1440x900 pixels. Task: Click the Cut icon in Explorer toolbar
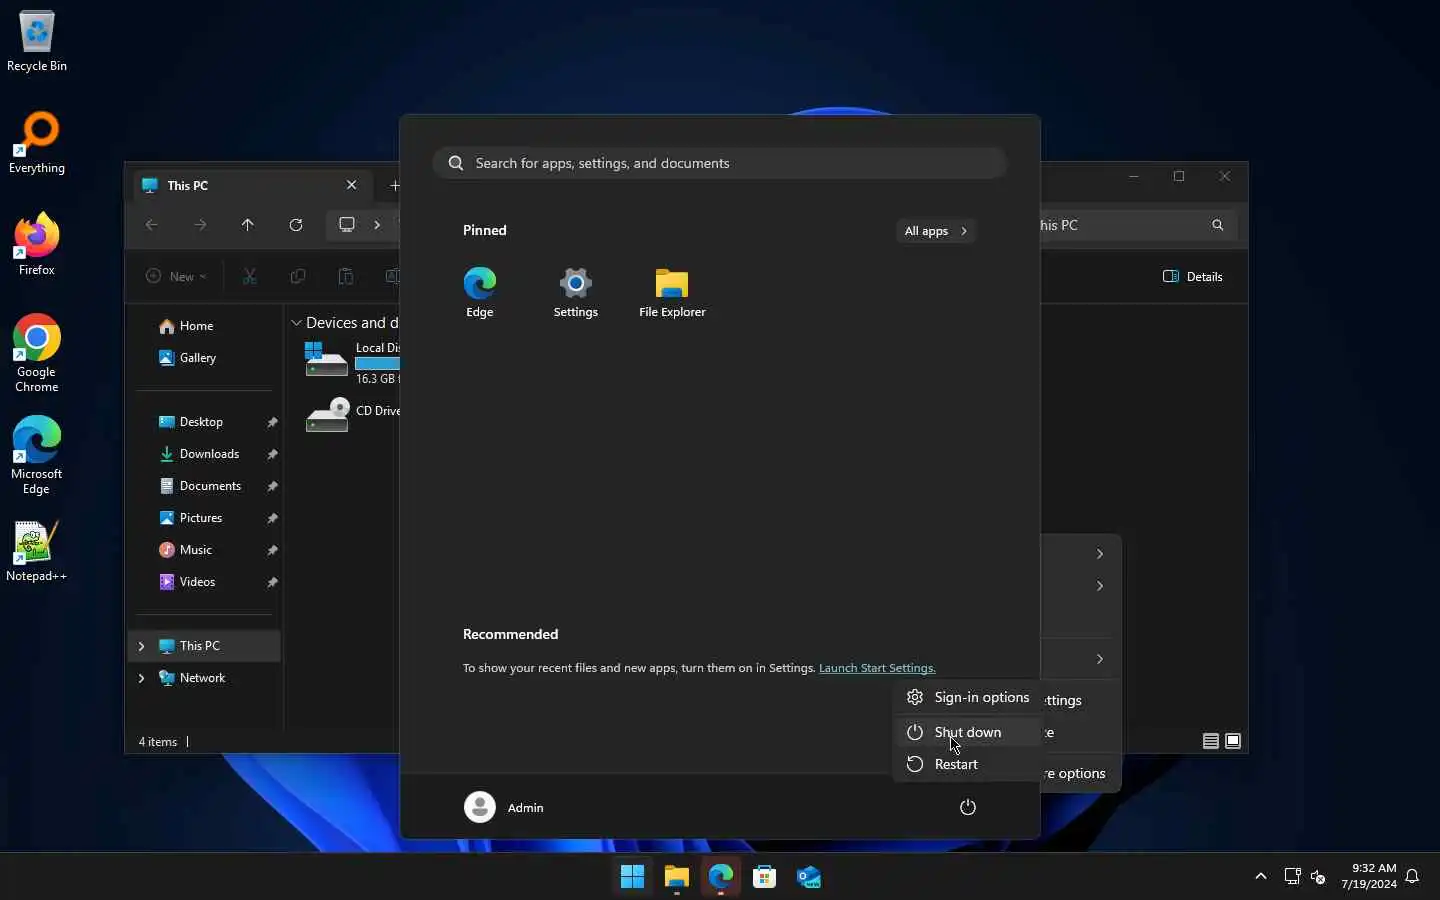(250, 277)
